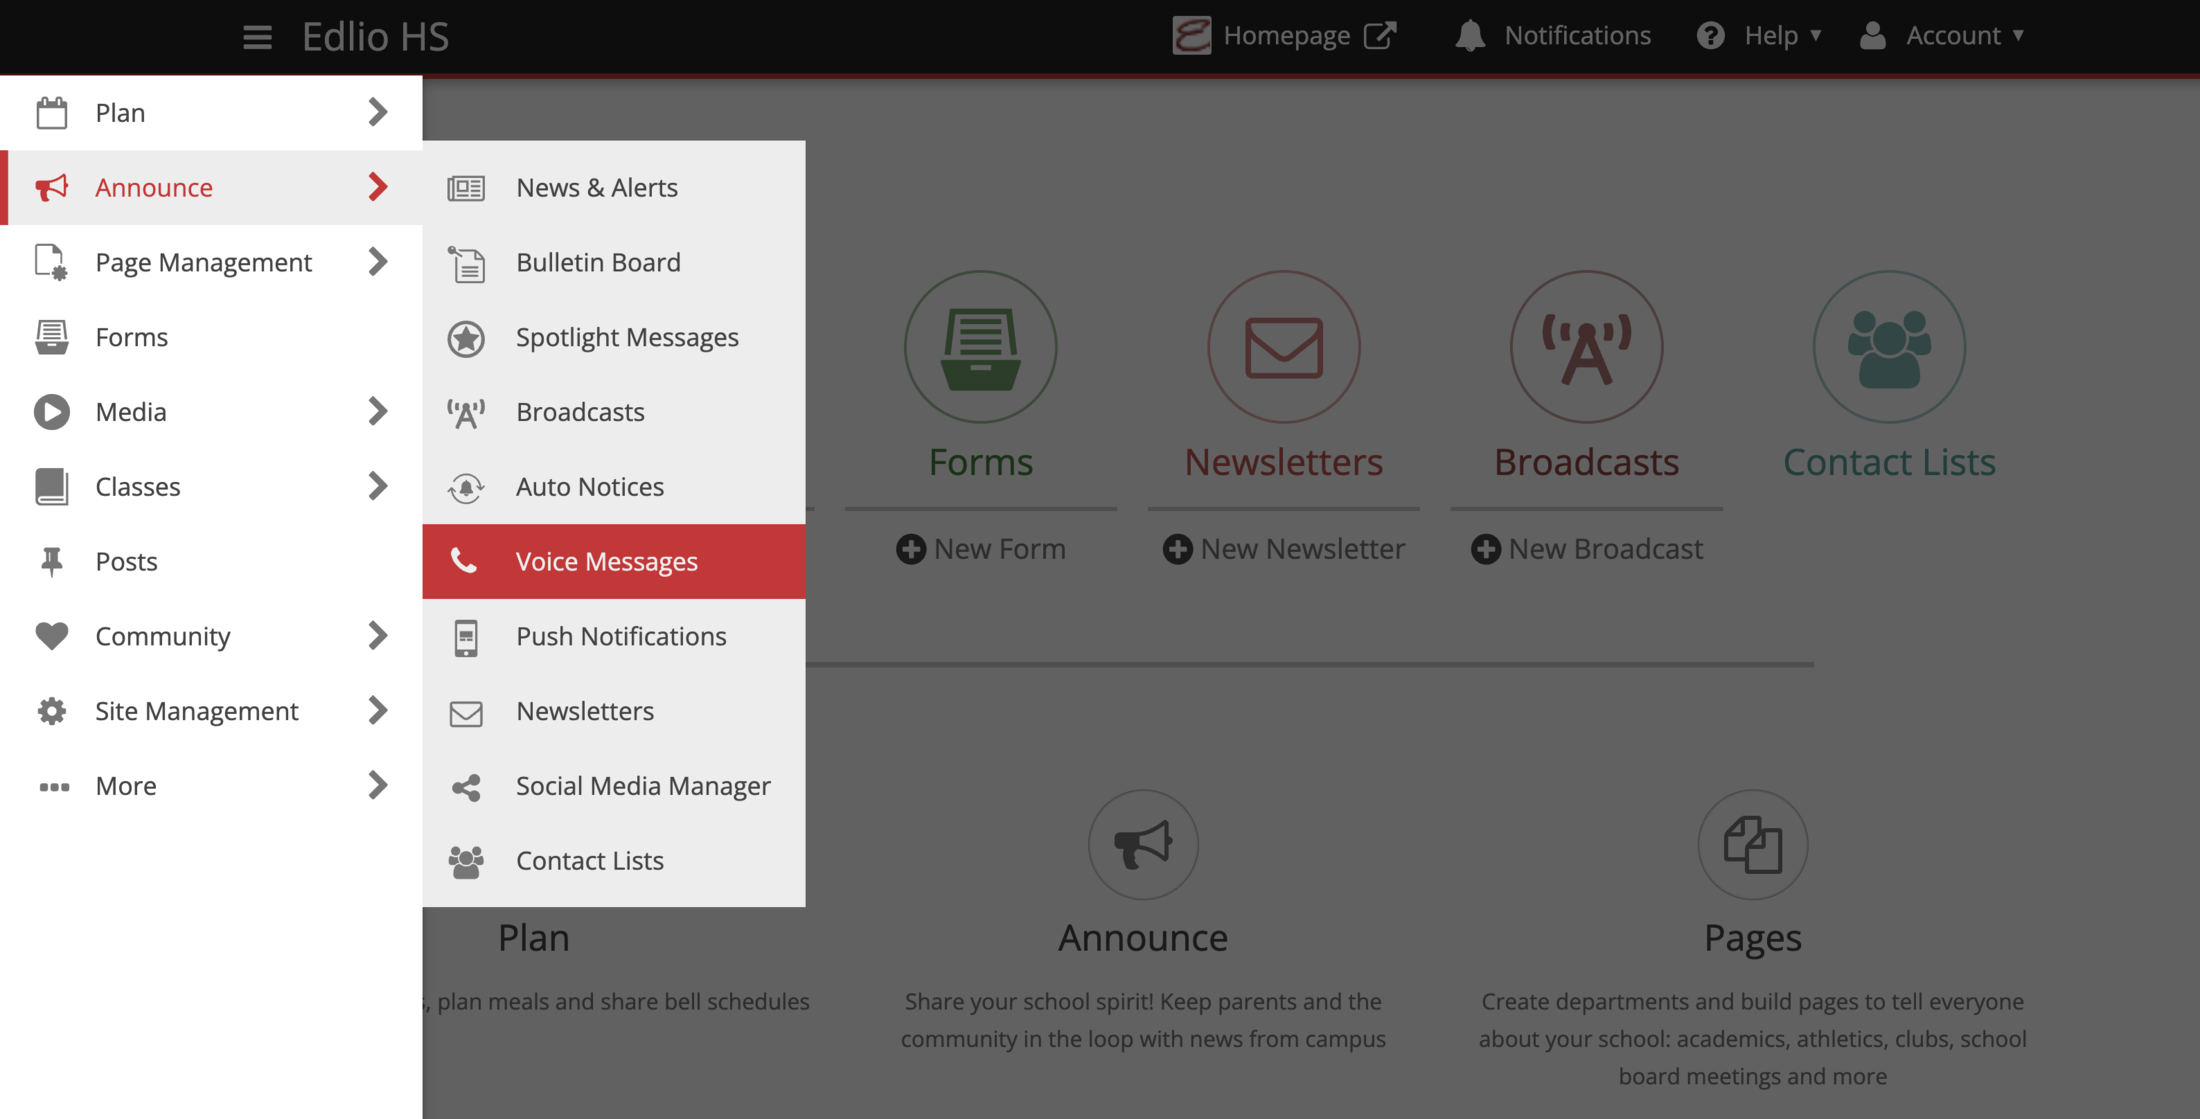Image resolution: width=2200 pixels, height=1119 pixels.
Task: Click the Social Media Manager share icon
Action: coord(466,787)
